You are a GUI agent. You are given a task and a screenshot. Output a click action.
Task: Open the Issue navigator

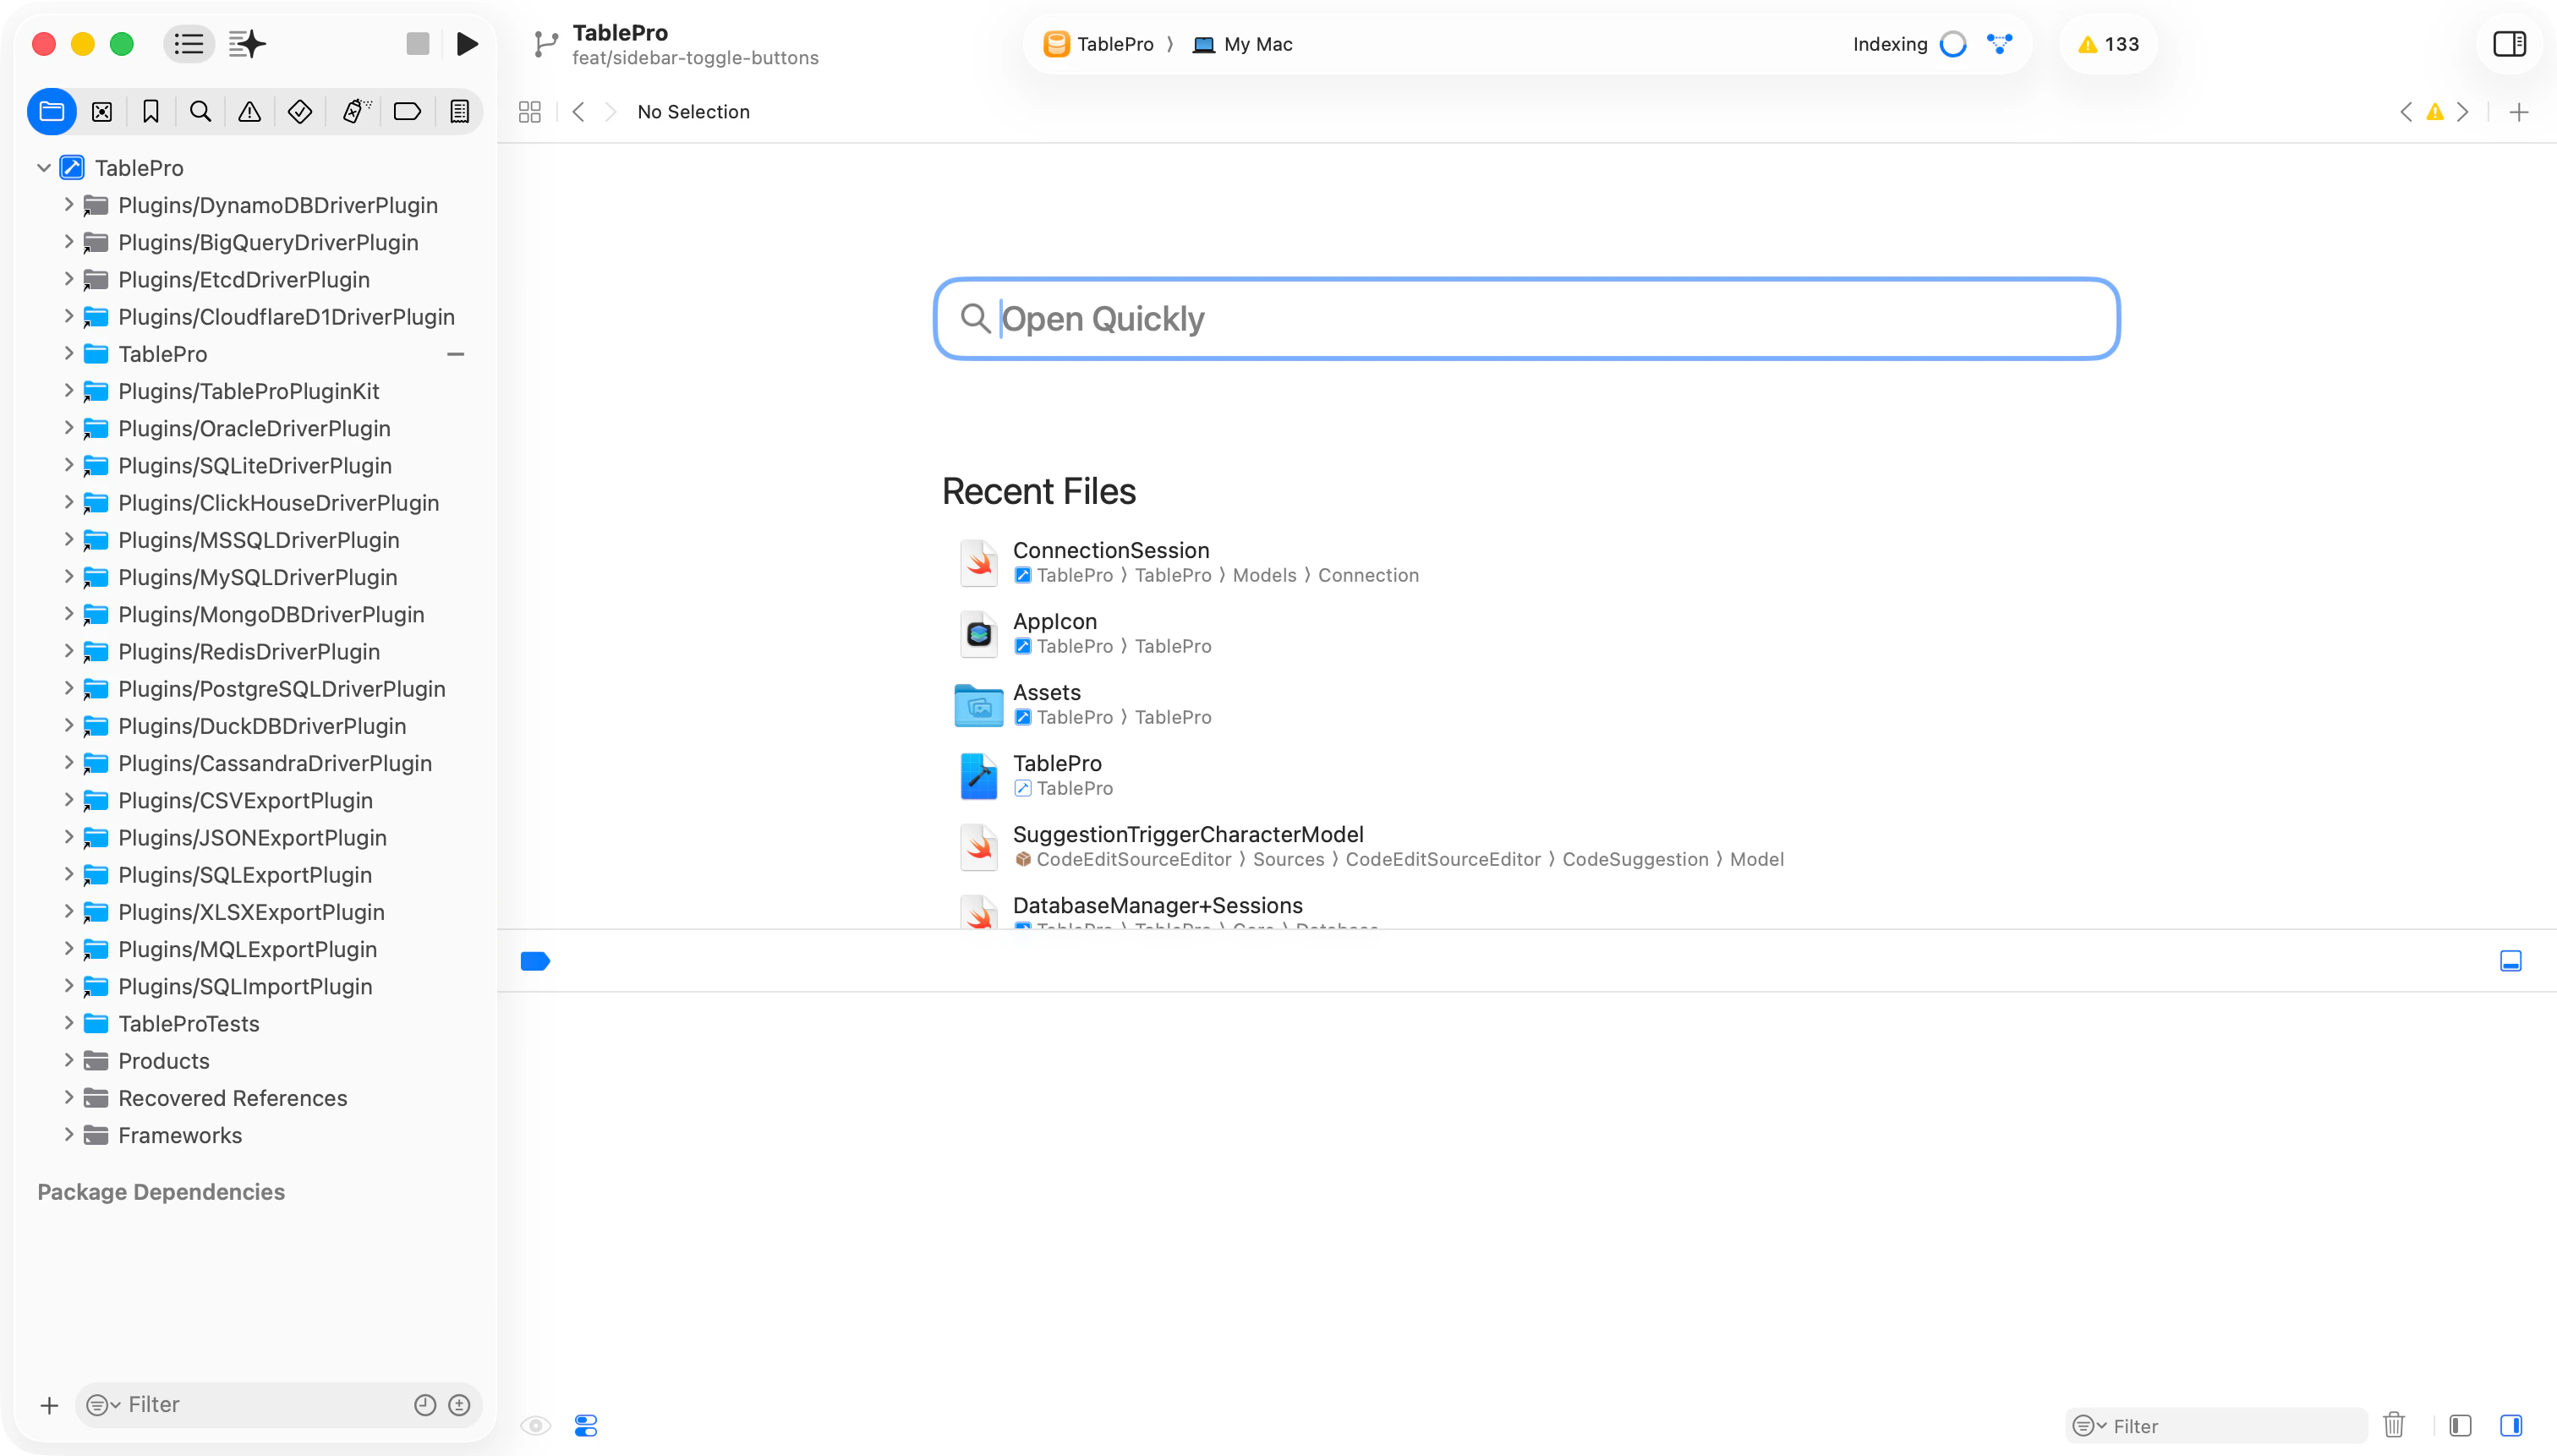(x=249, y=111)
